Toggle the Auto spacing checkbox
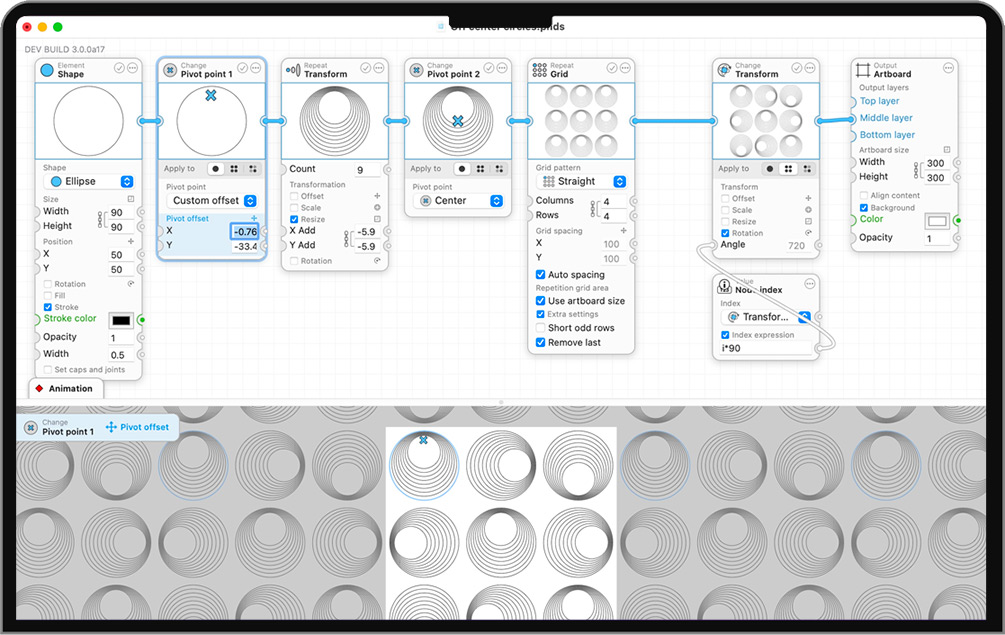 click(x=541, y=275)
